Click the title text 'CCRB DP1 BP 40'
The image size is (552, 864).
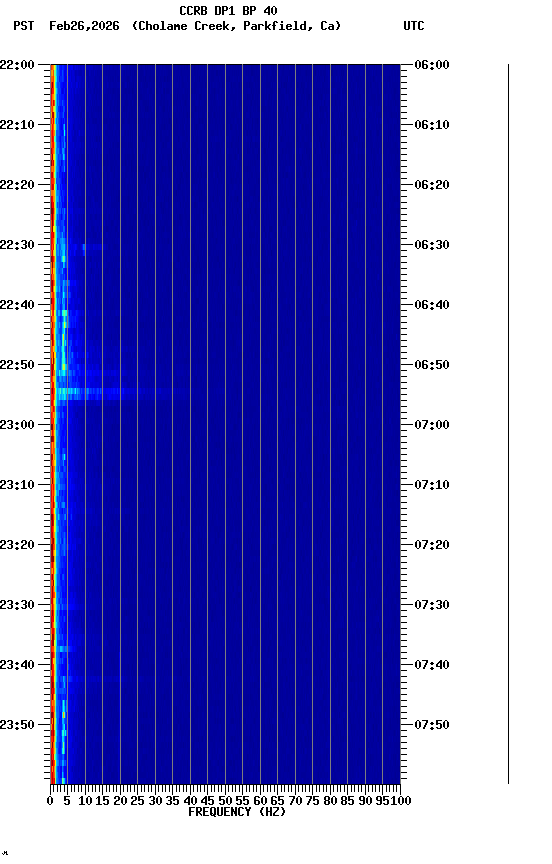coord(228,10)
